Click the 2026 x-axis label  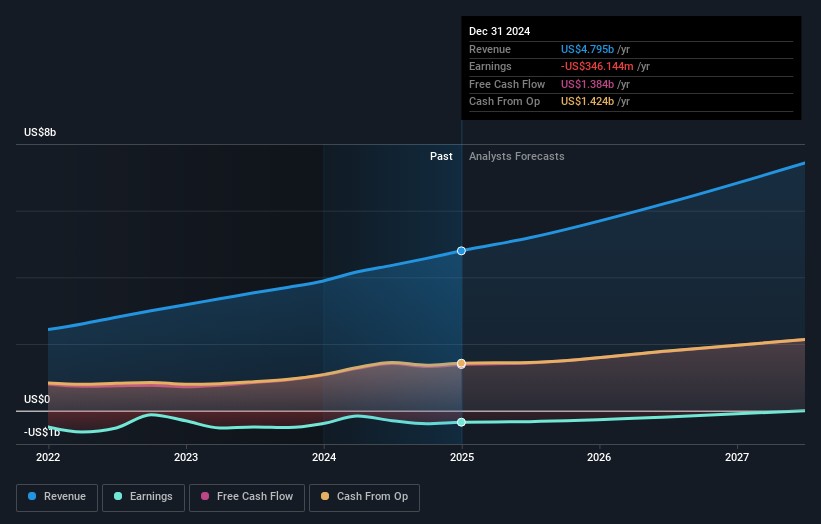click(x=599, y=458)
